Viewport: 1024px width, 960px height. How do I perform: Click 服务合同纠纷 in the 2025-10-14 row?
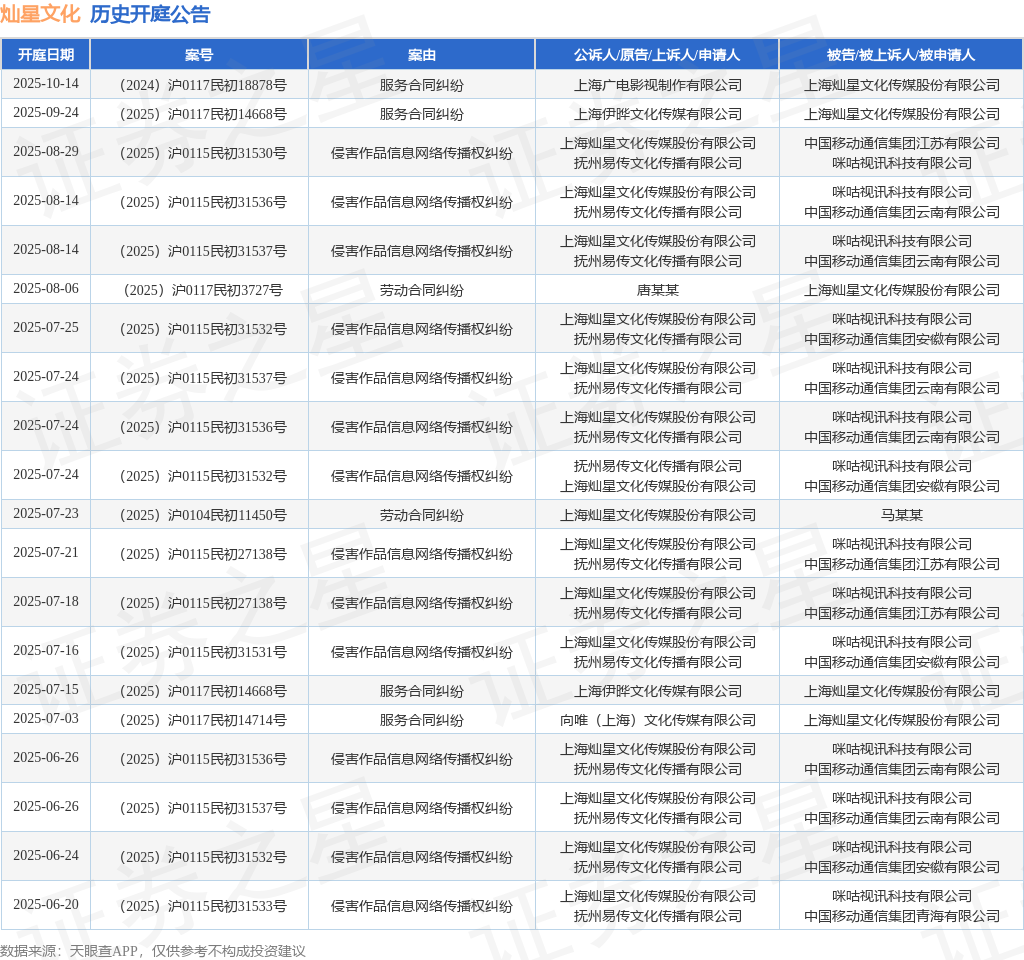tap(422, 85)
